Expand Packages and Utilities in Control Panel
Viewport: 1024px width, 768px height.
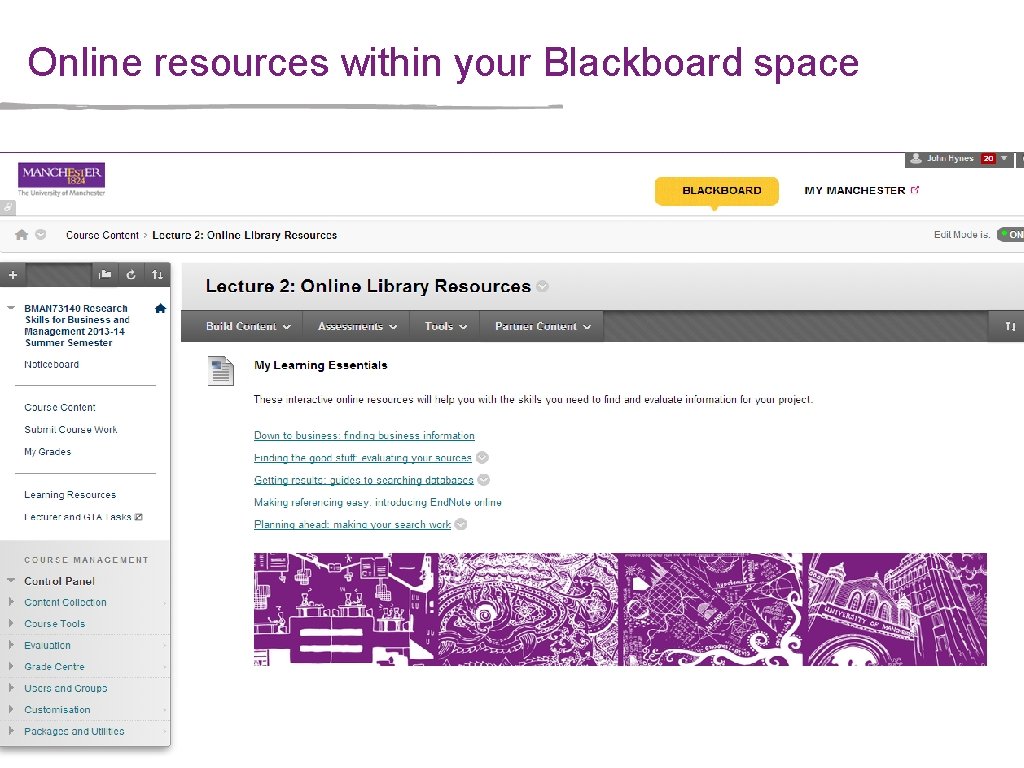(x=11, y=731)
